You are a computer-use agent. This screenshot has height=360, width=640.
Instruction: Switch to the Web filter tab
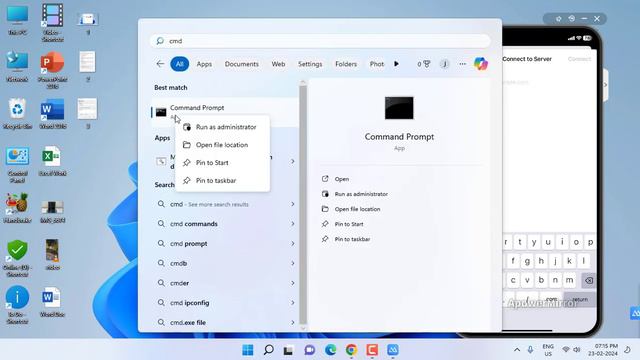[278, 64]
